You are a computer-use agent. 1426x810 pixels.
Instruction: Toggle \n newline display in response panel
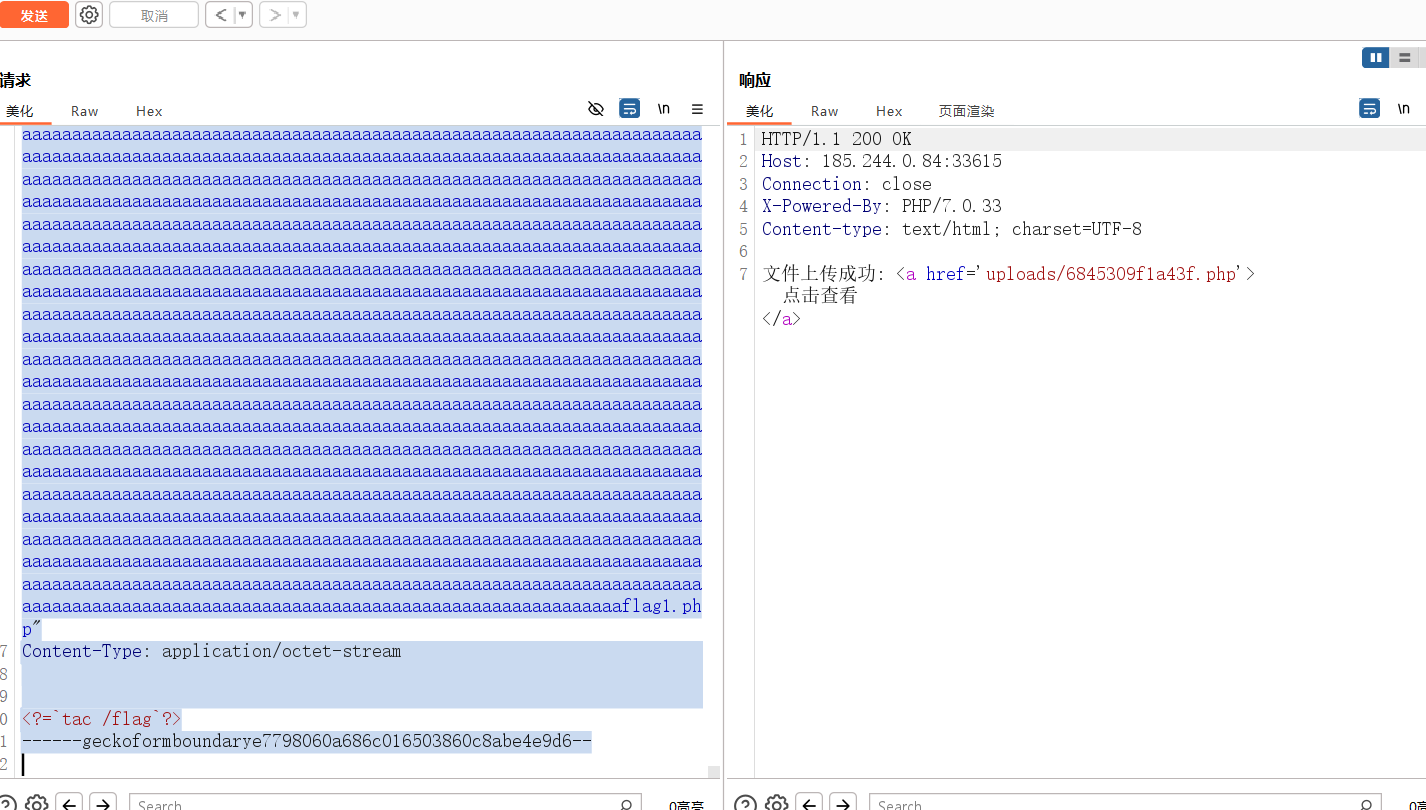(1404, 109)
